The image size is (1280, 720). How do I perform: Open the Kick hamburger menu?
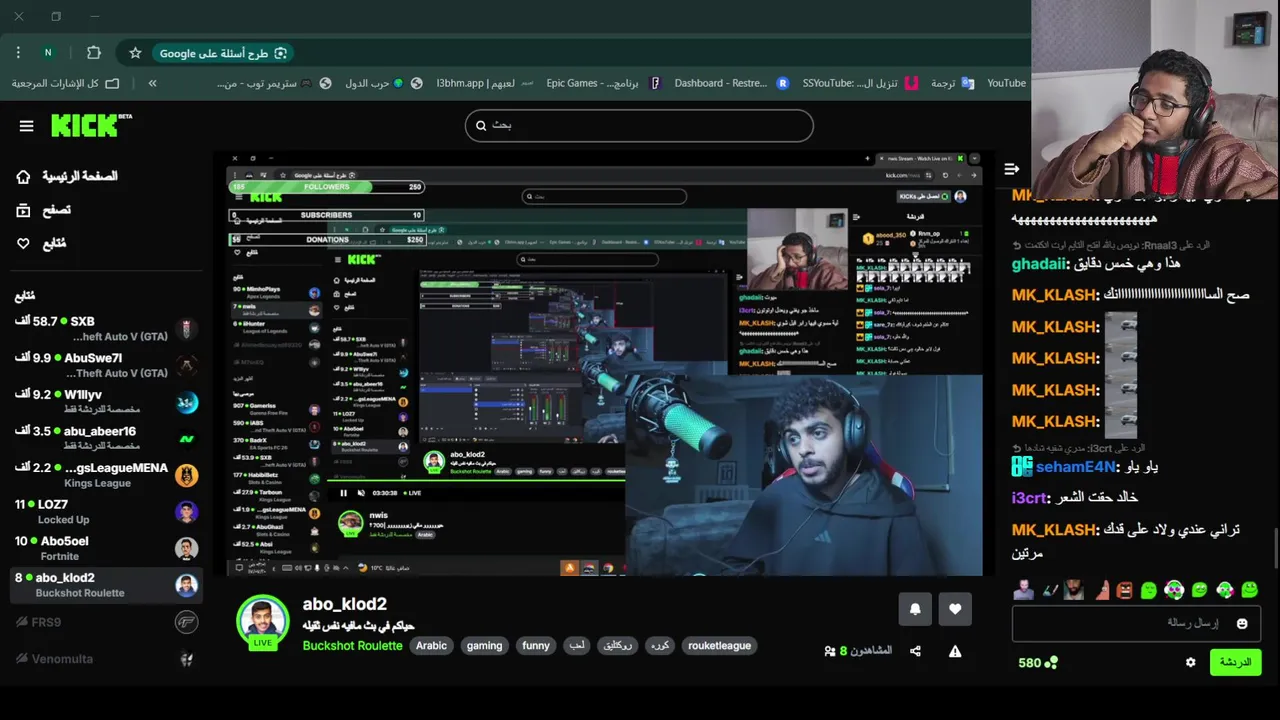[x=26, y=126]
